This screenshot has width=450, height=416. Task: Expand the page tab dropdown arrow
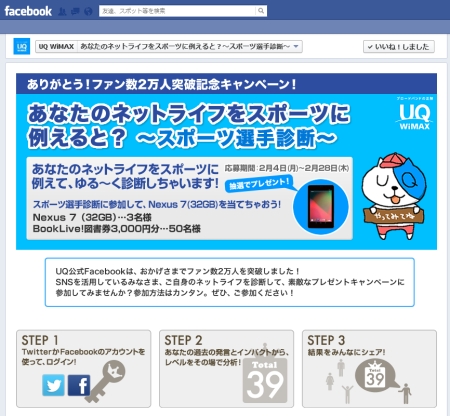(x=296, y=47)
